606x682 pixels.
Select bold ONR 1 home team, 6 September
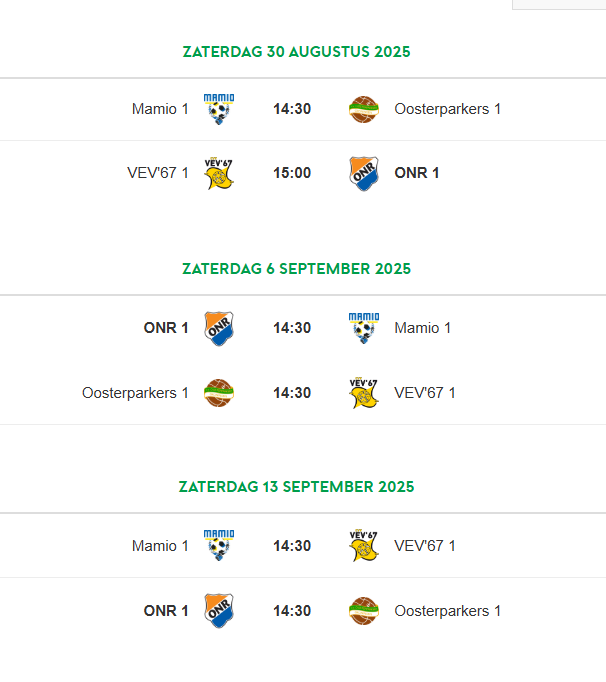coord(166,328)
